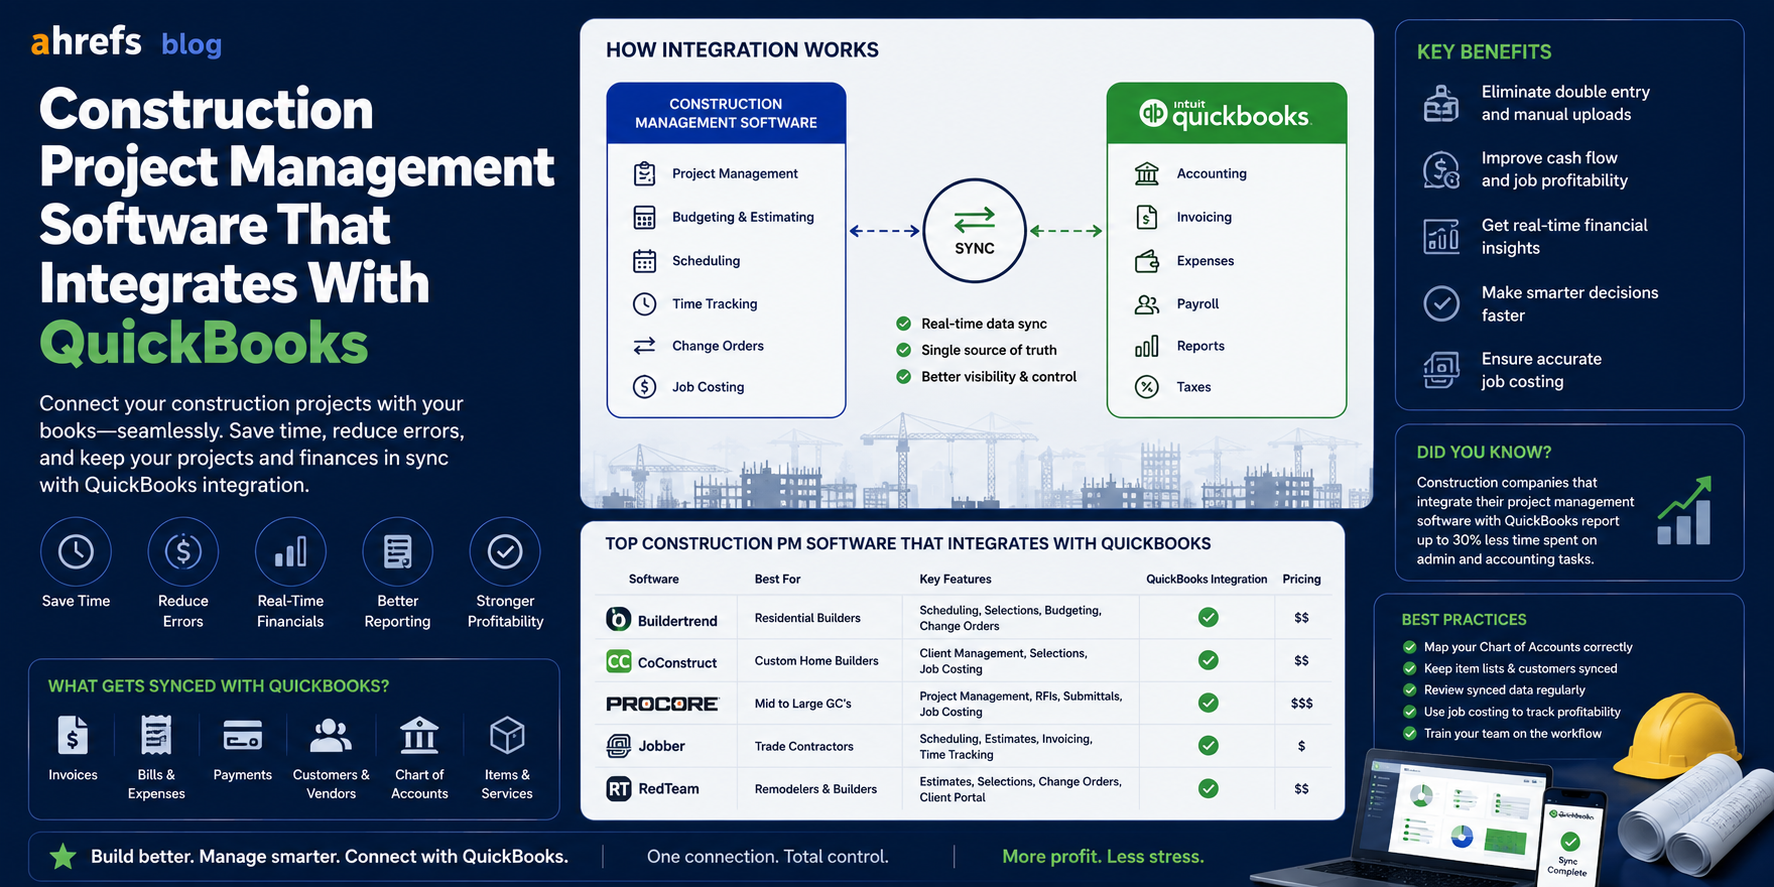Click the Buildertrend integration green checkmark
This screenshot has width=1774, height=887.
tap(1208, 618)
